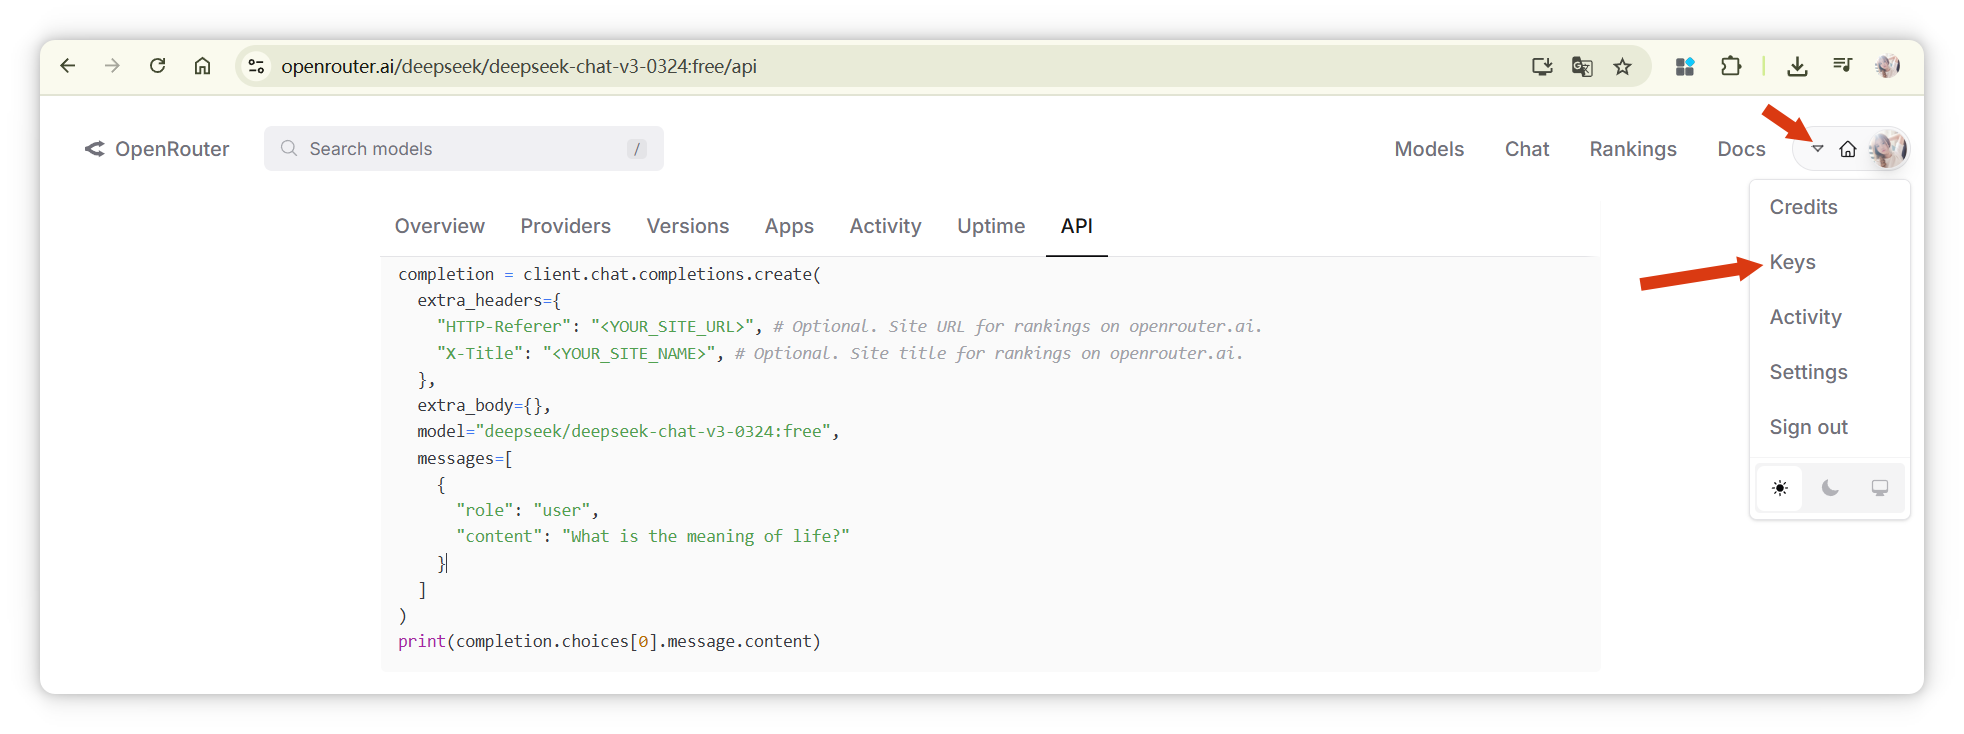1964x734 pixels.
Task: Go to OpenRouter logo home link
Action: pyautogui.click(x=157, y=149)
